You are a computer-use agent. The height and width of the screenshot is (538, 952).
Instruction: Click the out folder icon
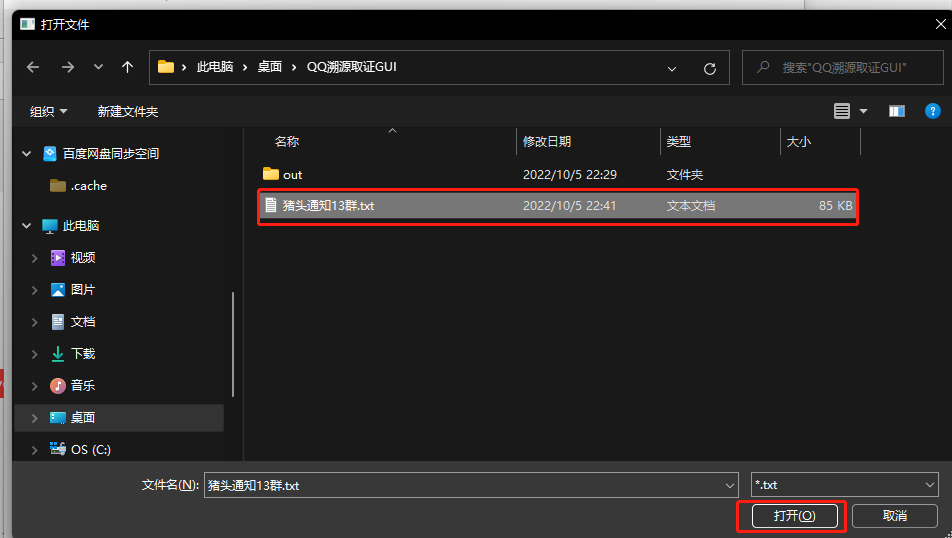271,174
